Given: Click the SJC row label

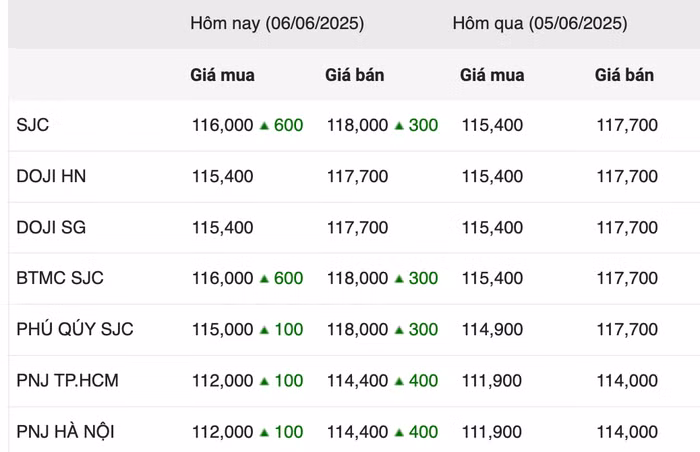Looking at the screenshot, I should (x=33, y=126).
